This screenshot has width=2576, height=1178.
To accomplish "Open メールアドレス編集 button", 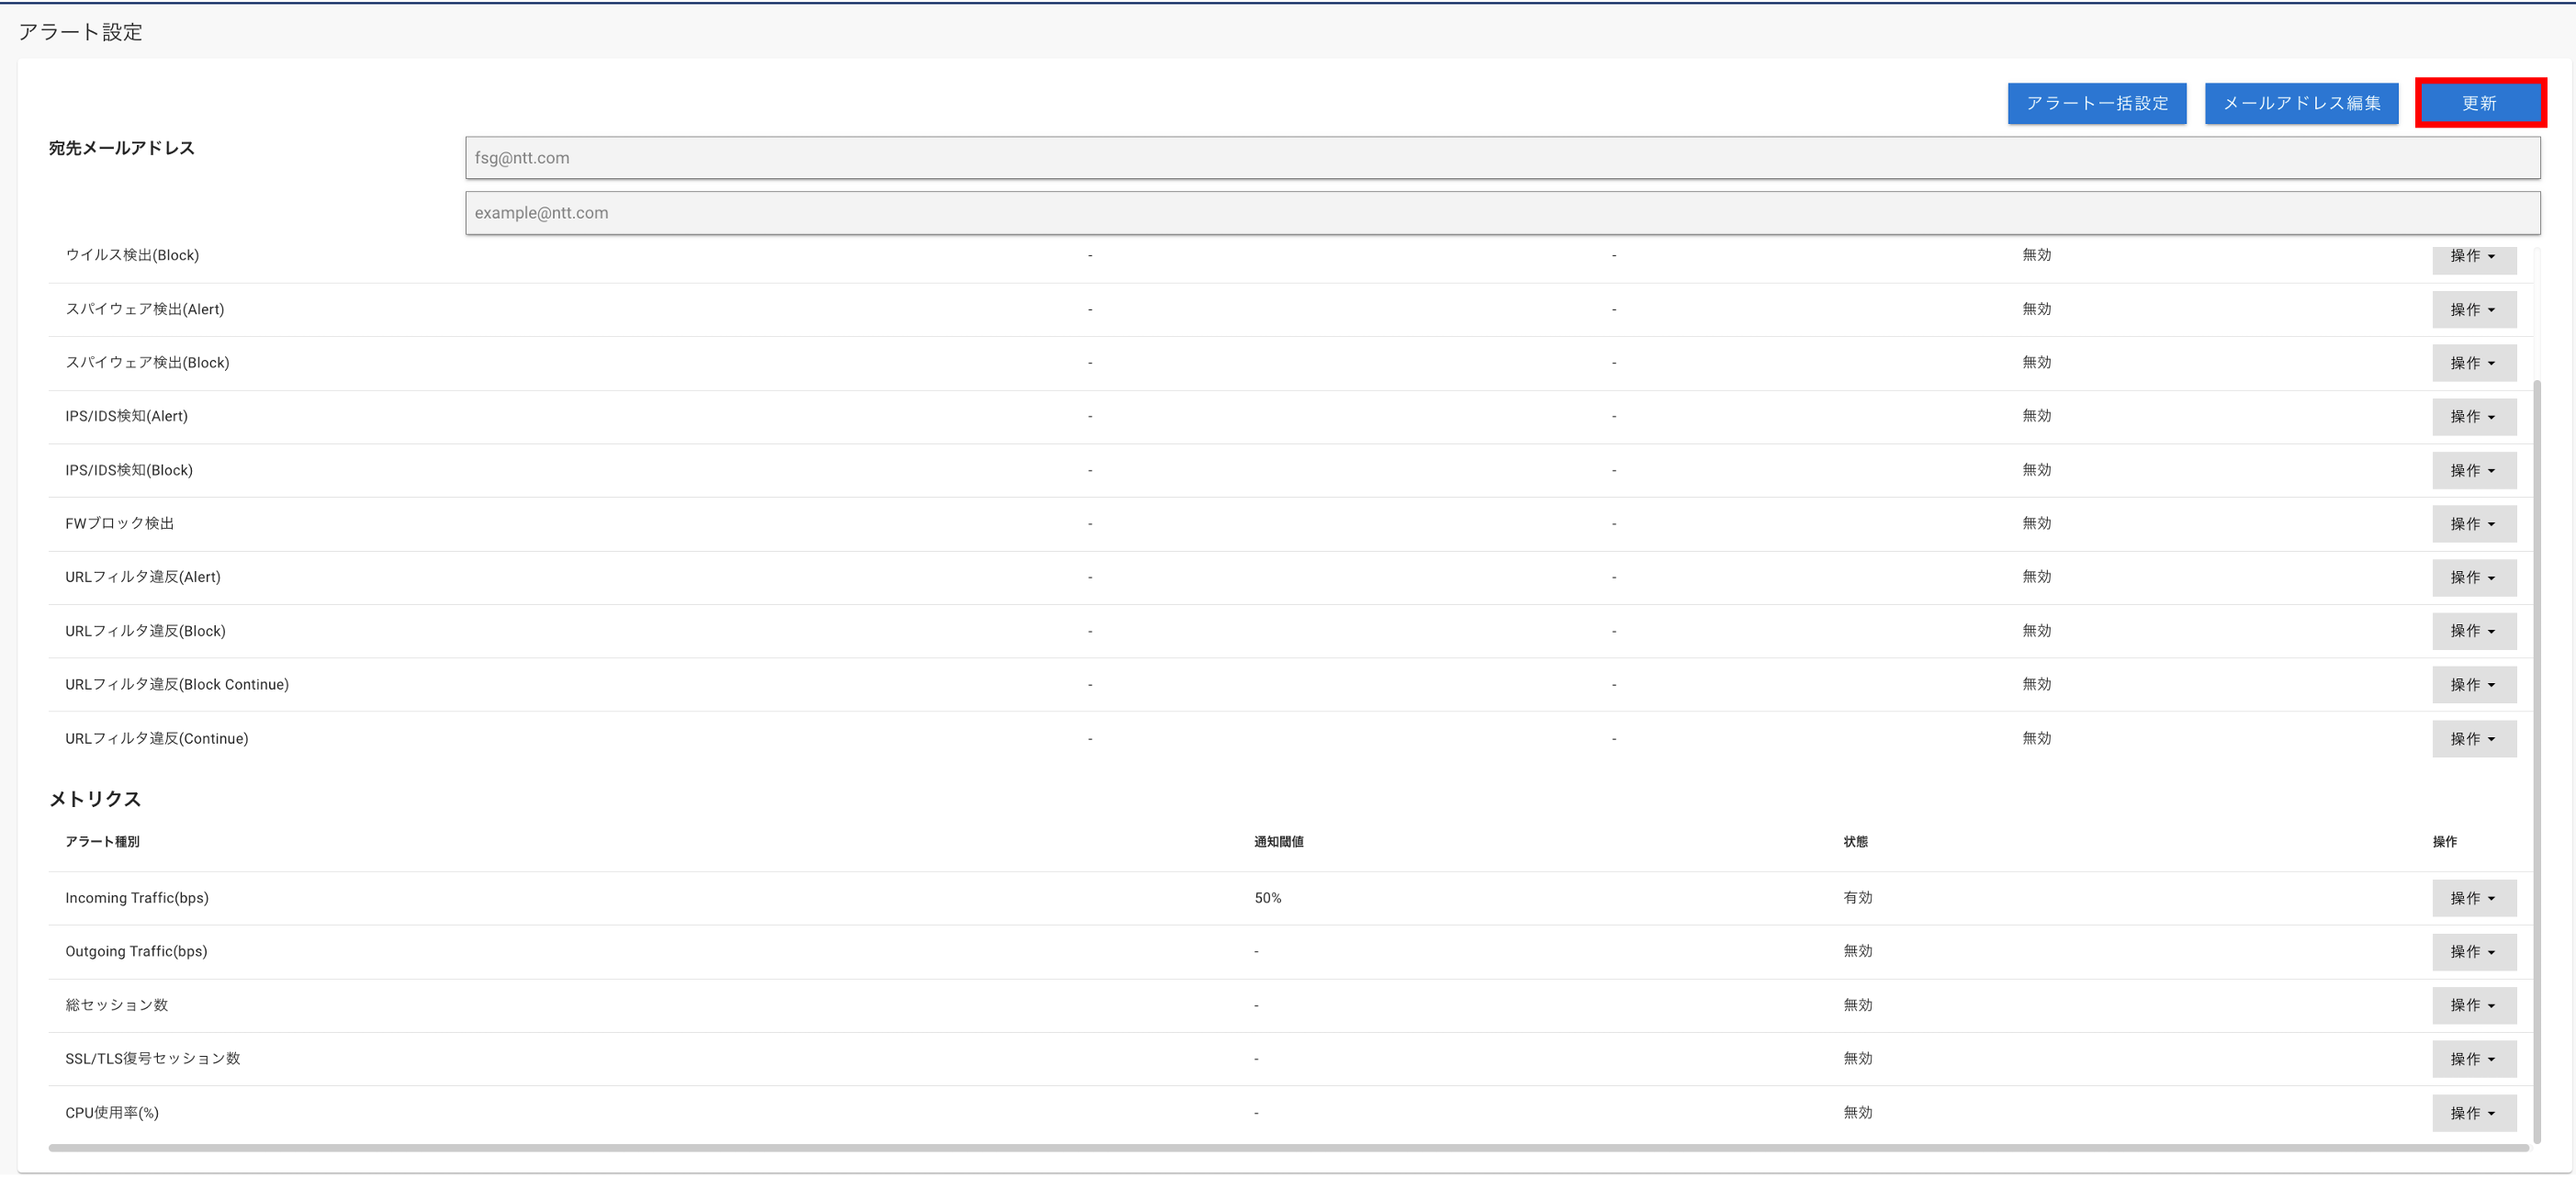I will [2301, 103].
